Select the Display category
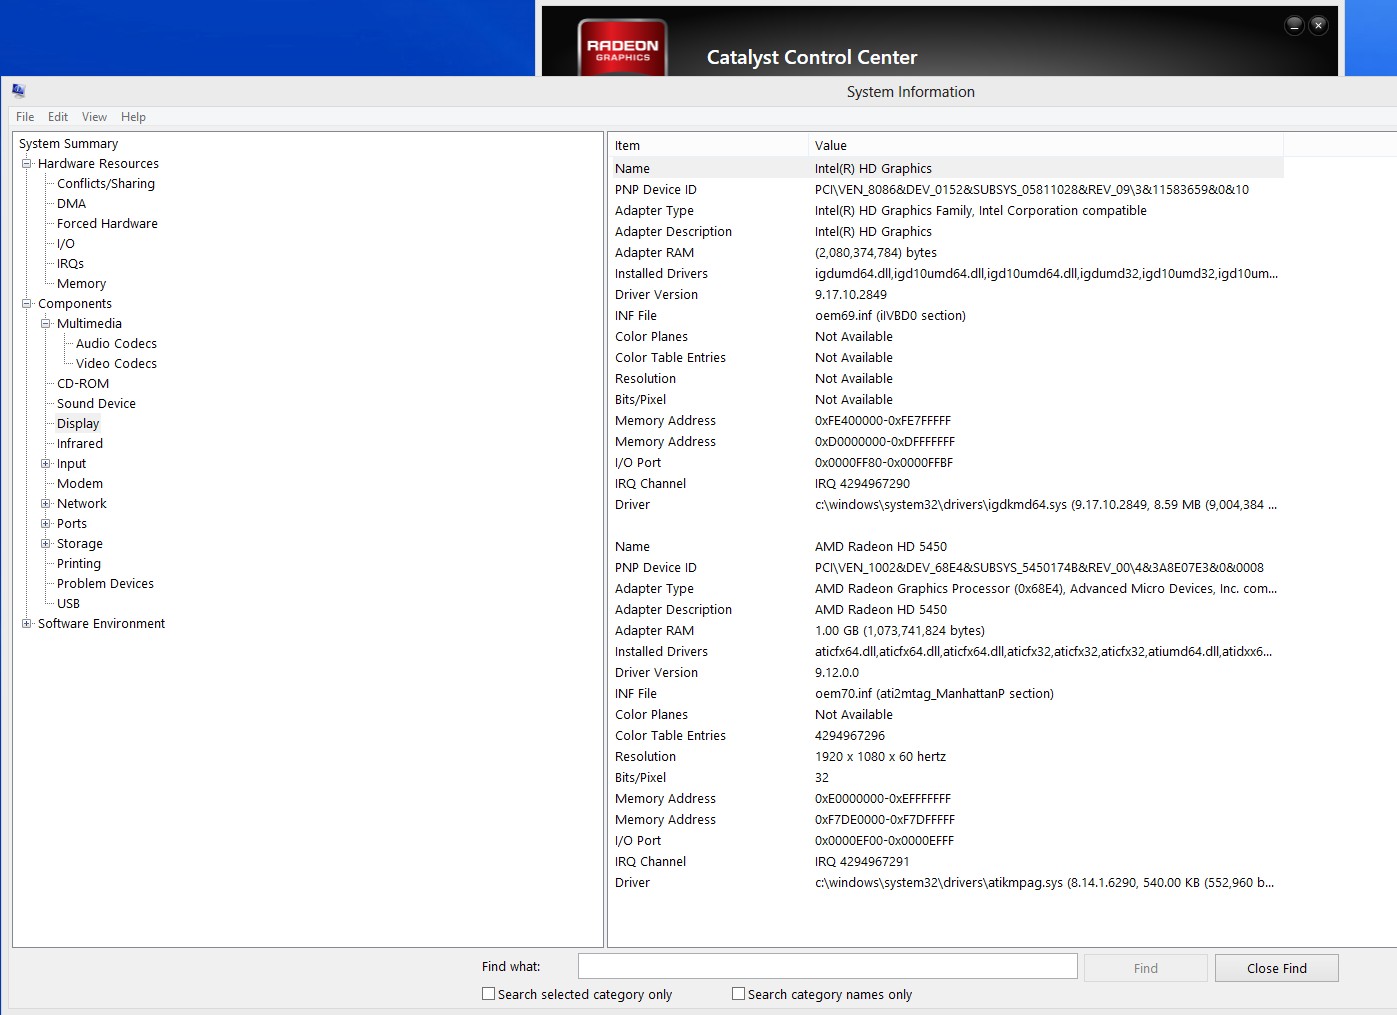This screenshot has width=1397, height=1015. [78, 423]
